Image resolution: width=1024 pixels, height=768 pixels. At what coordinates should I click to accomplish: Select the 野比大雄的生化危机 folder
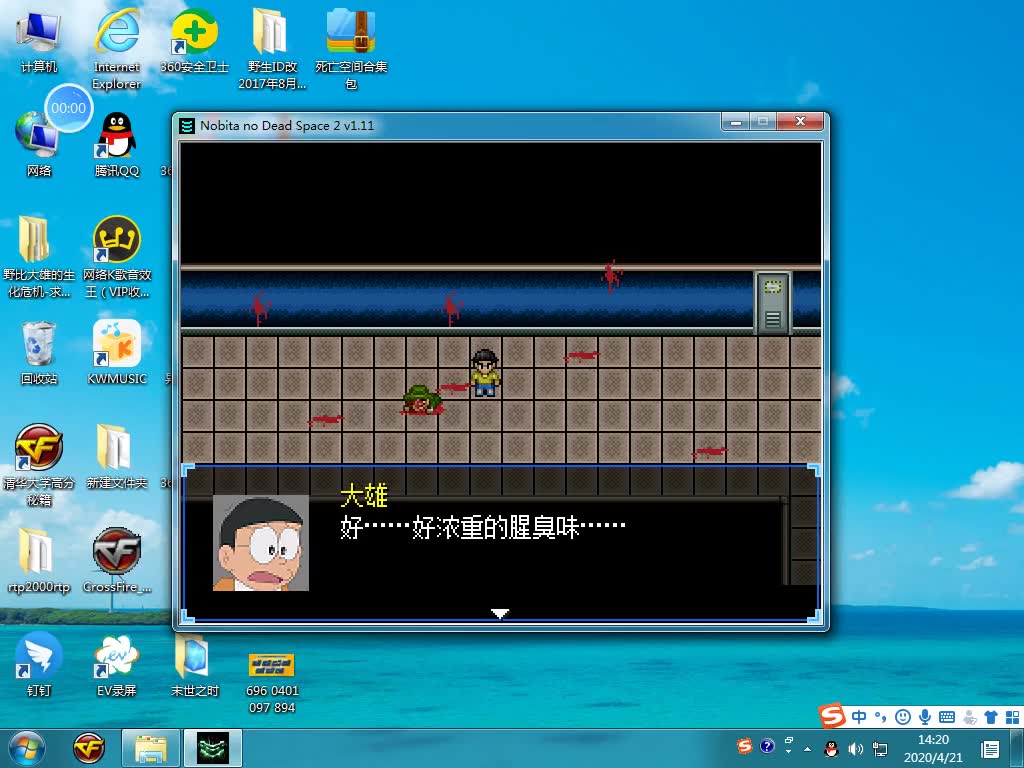39,257
